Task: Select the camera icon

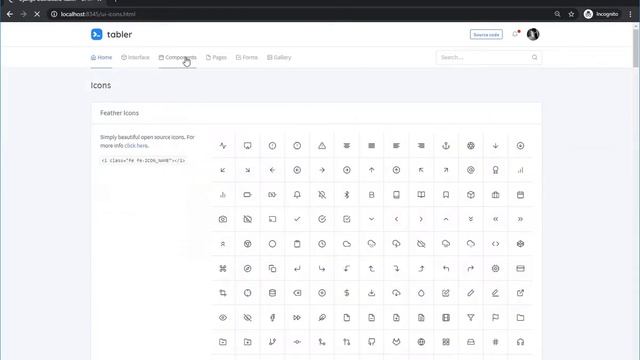Action: 223,219
